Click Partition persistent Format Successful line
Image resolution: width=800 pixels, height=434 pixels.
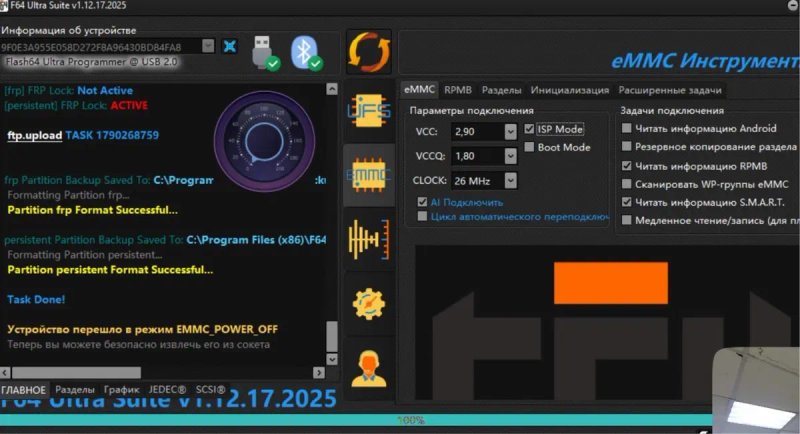click(110, 269)
